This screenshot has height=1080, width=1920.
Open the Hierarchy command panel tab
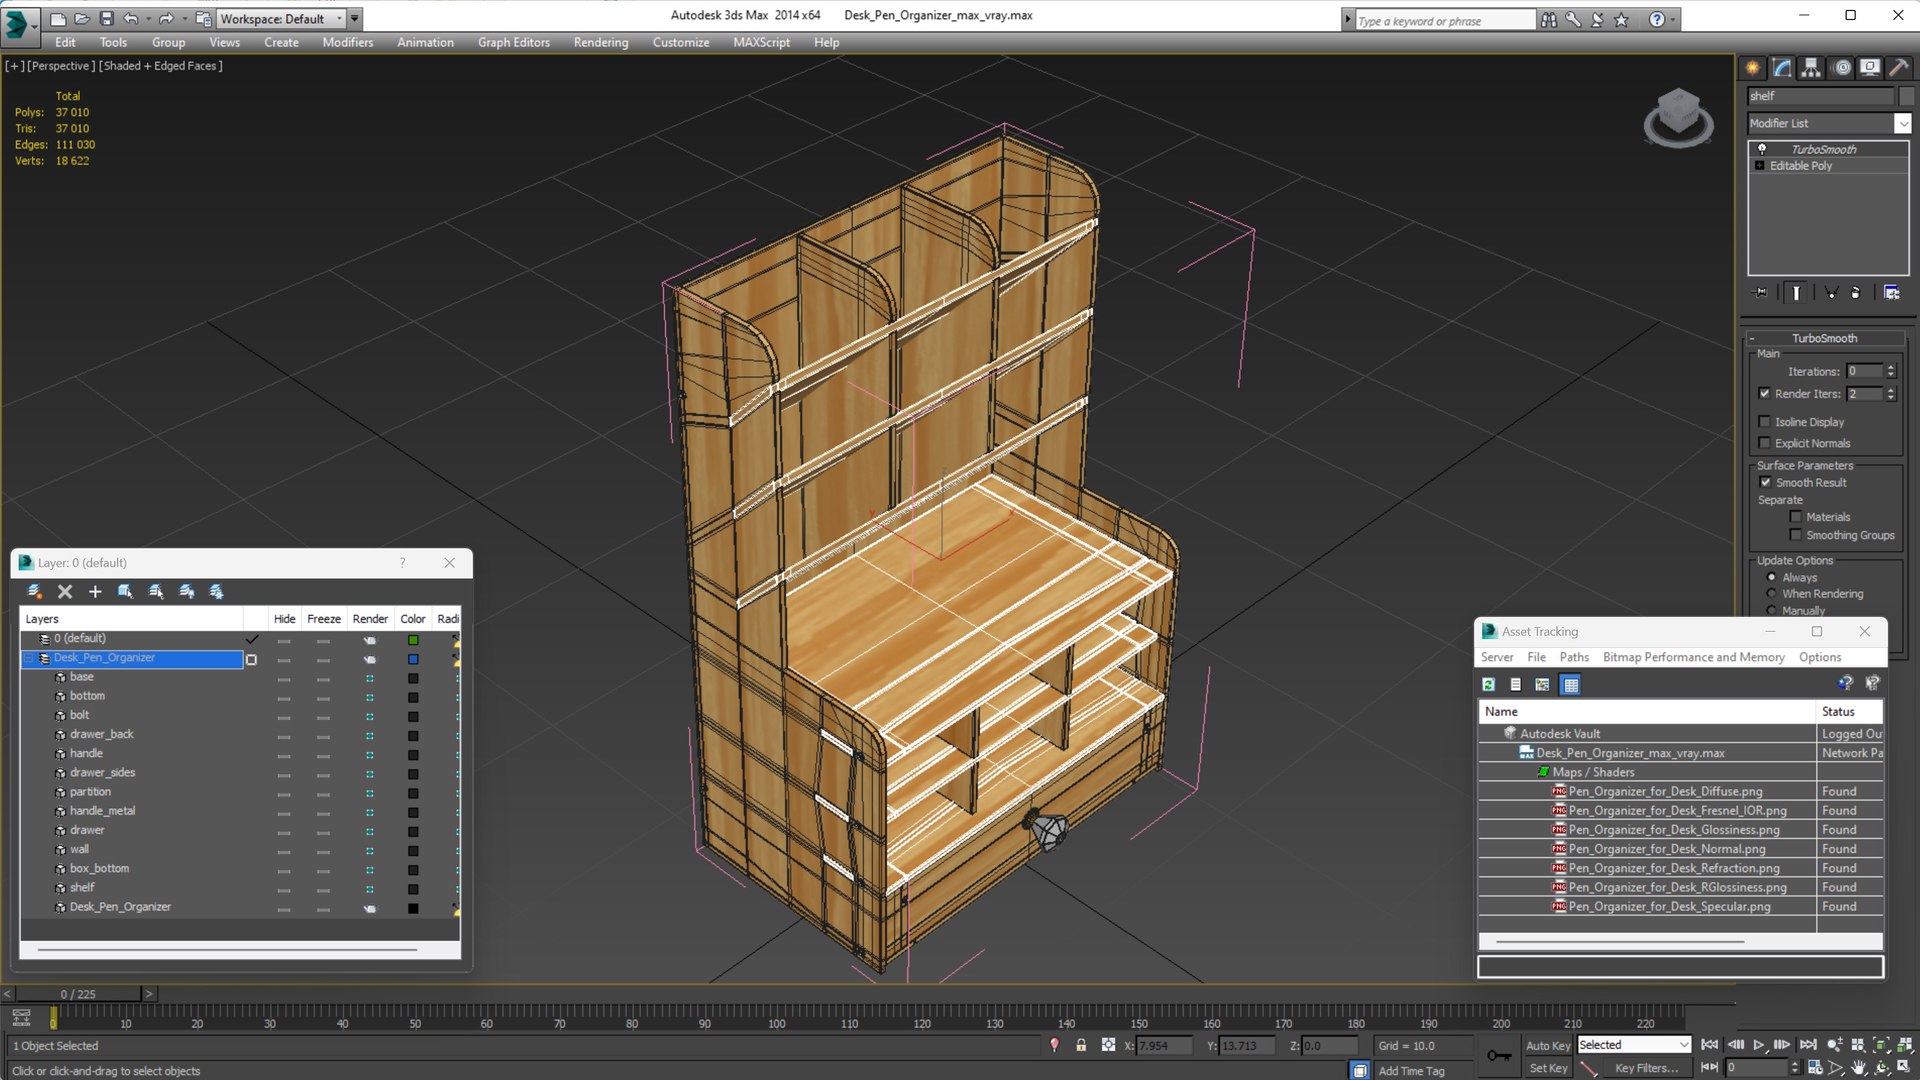(1811, 68)
